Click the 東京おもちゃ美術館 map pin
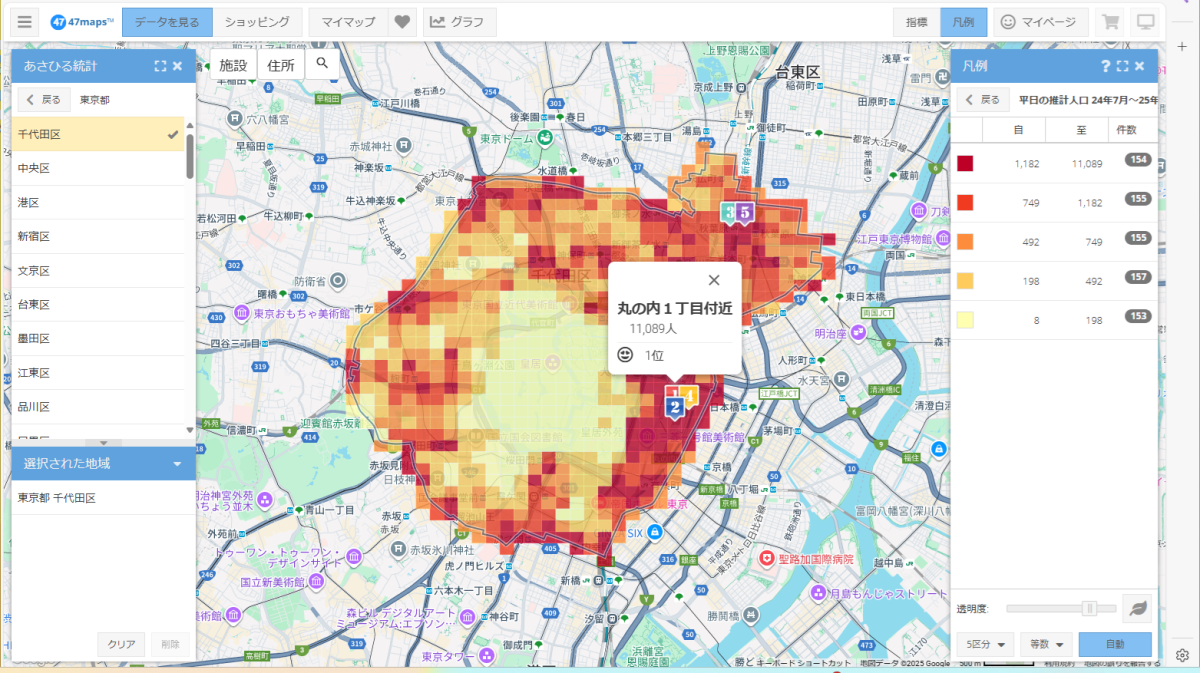1200x673 pixels. pos(242,314)
